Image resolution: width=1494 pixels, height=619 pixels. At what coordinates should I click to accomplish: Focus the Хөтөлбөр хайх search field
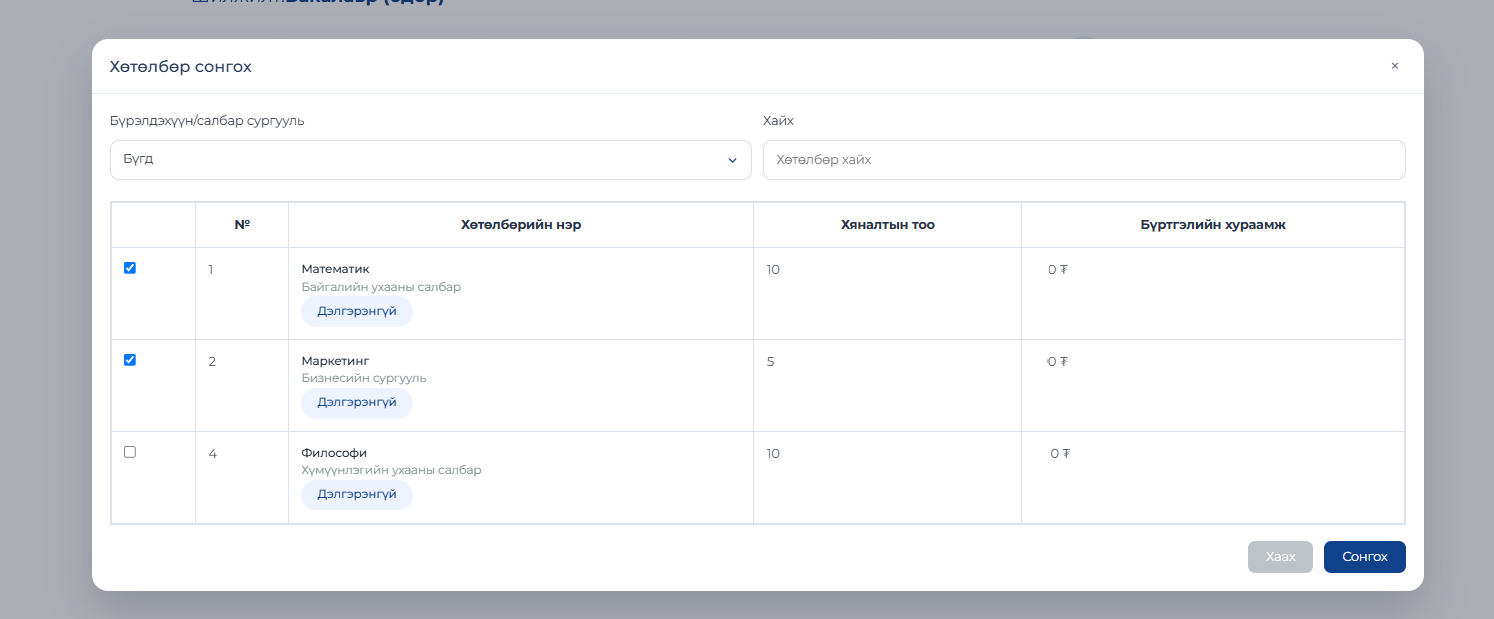tap(1084, 160)
